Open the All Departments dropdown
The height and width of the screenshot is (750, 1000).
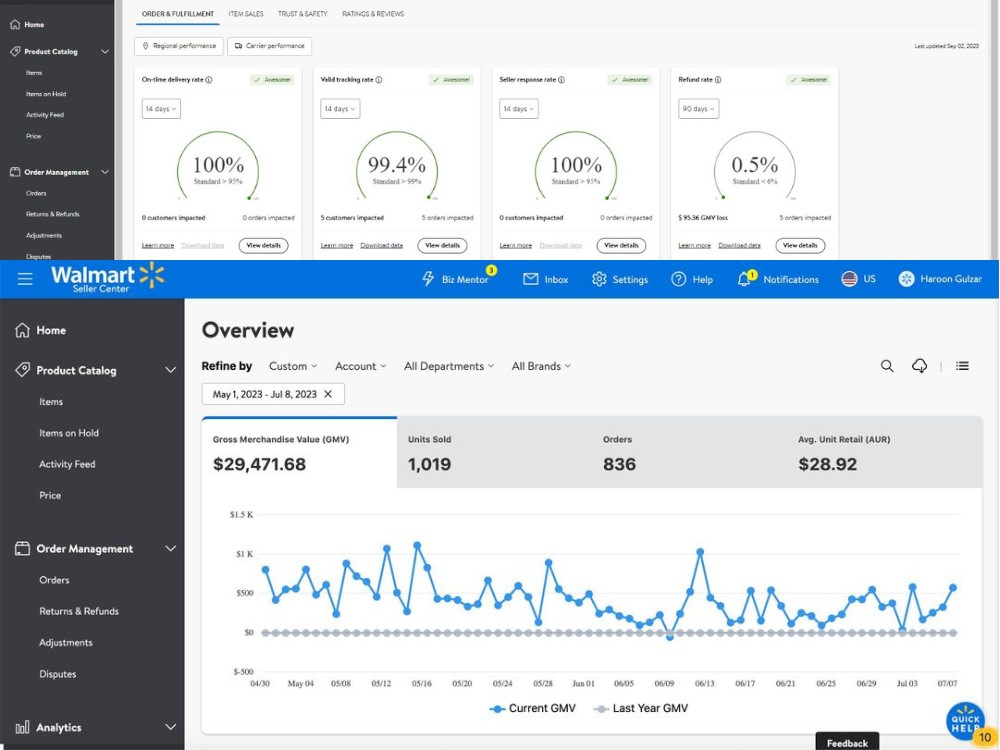tap(449, 366)
